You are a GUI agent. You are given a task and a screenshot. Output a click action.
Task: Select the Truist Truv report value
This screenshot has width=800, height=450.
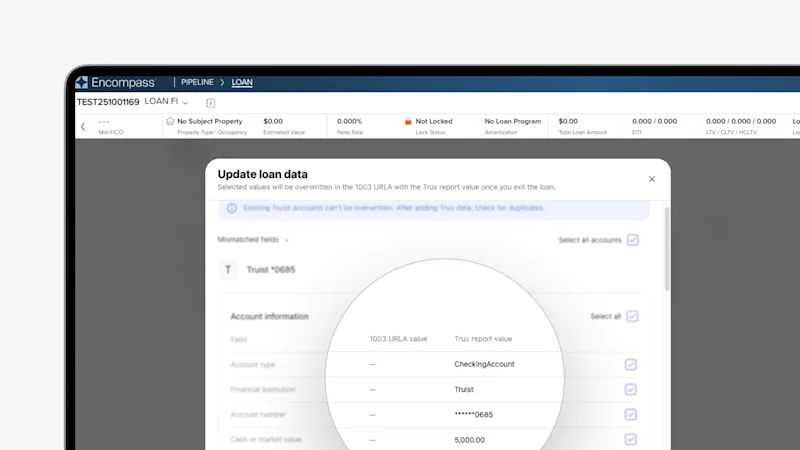464,389
